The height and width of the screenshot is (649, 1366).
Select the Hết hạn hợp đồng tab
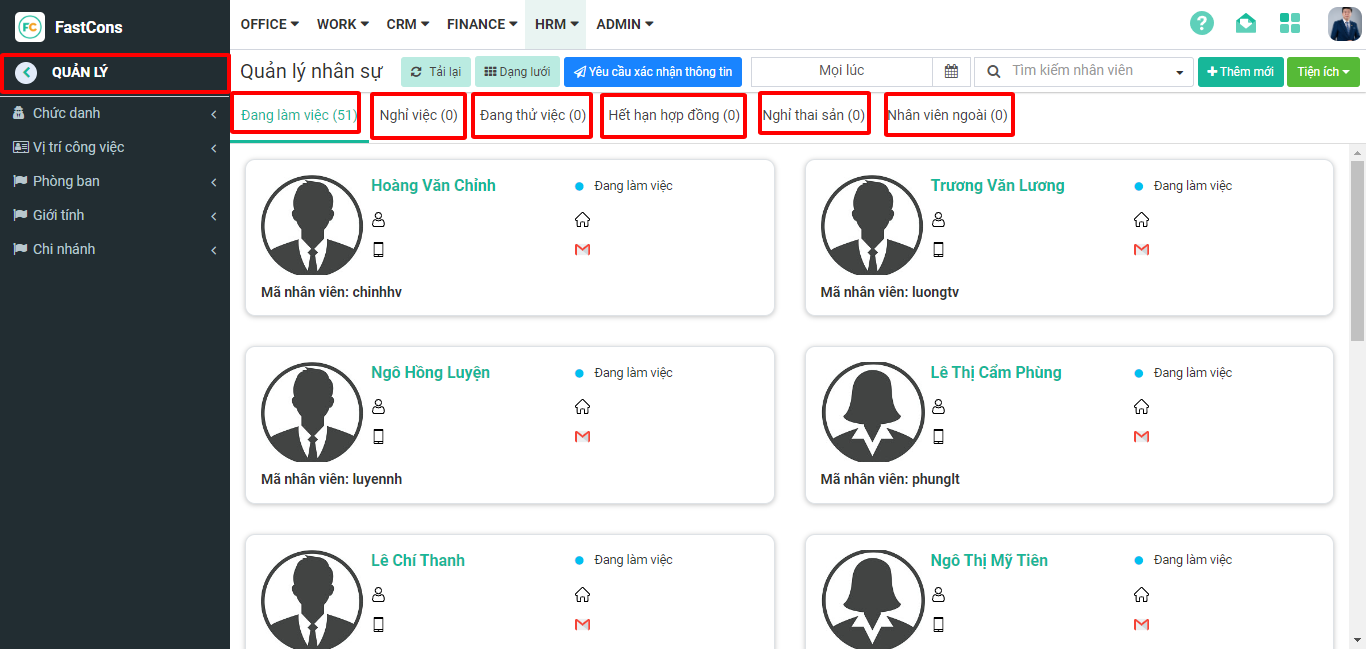click(x=673, y=116)
